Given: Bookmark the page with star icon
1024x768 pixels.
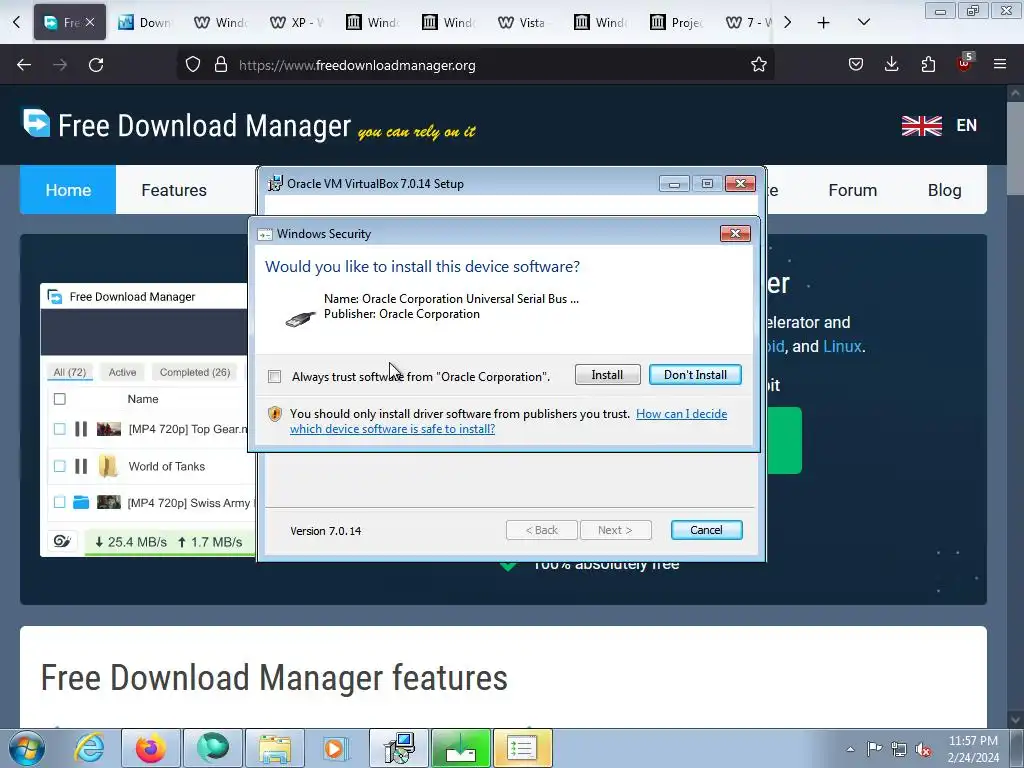Looking at the screenshot, I should click(x=758, y=65).
